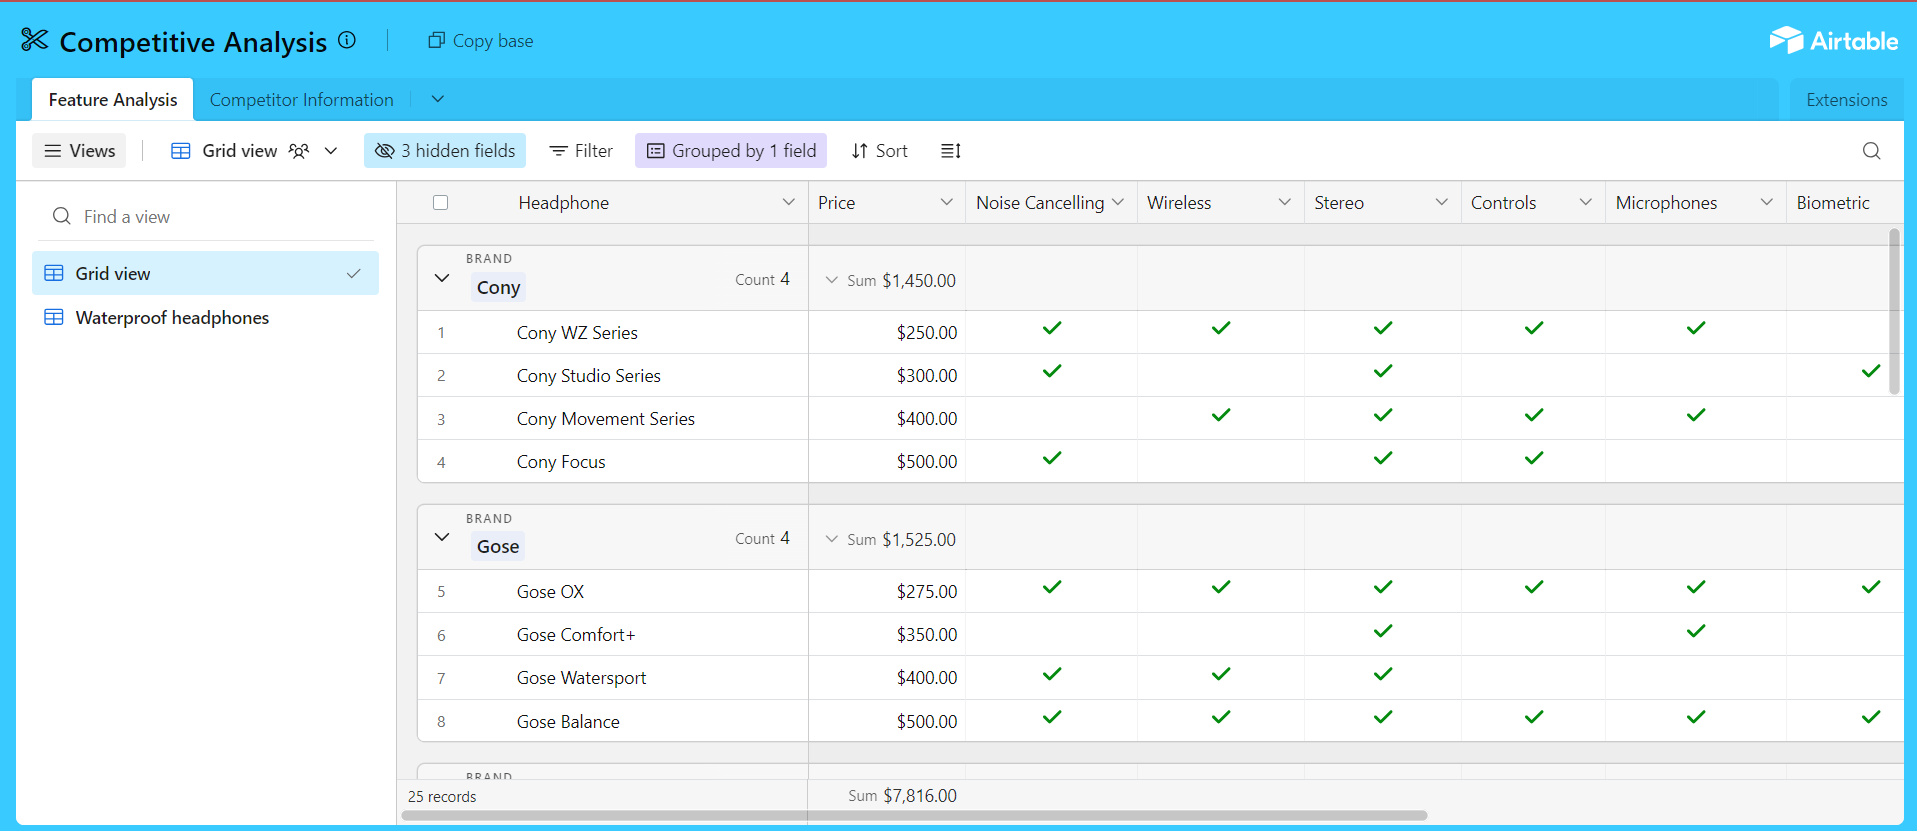The height and width of the screenshot is (831, 1917).
Task: Open base info icon next to title
Action: pos(347,40)
